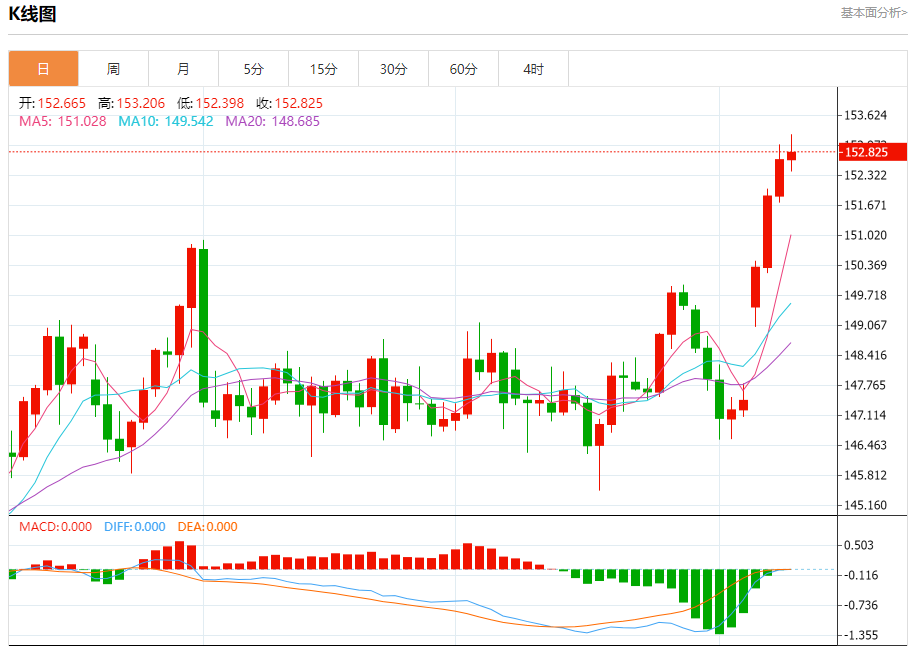This screenshot has height=646, width=915.
Task: Open the 60分 interval tab
Action: 463,69
